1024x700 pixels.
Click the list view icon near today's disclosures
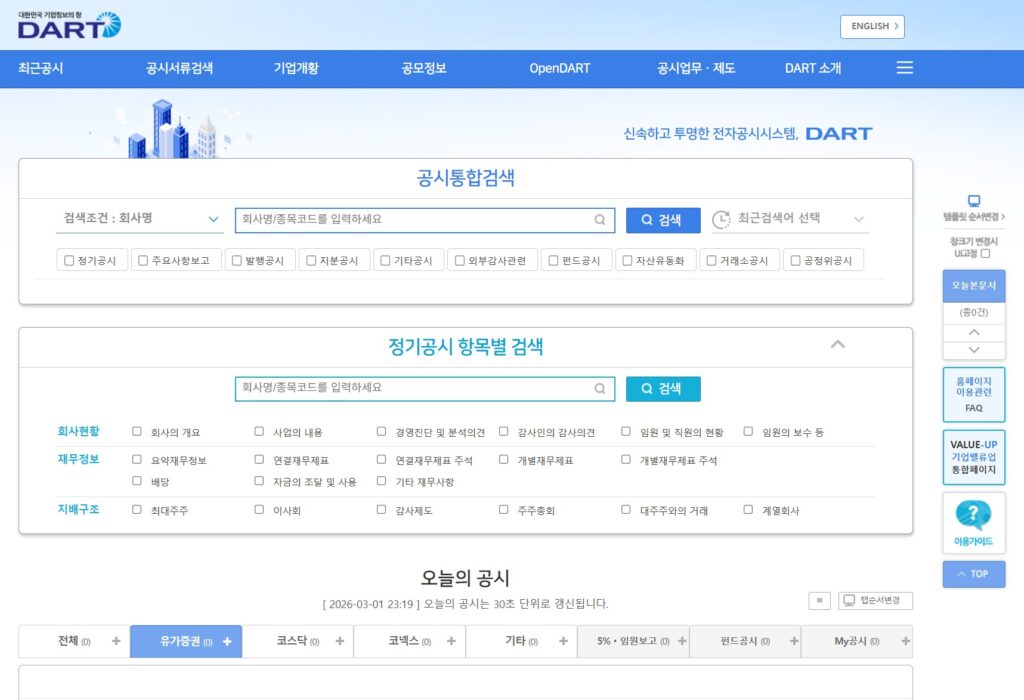coord(819,600)
